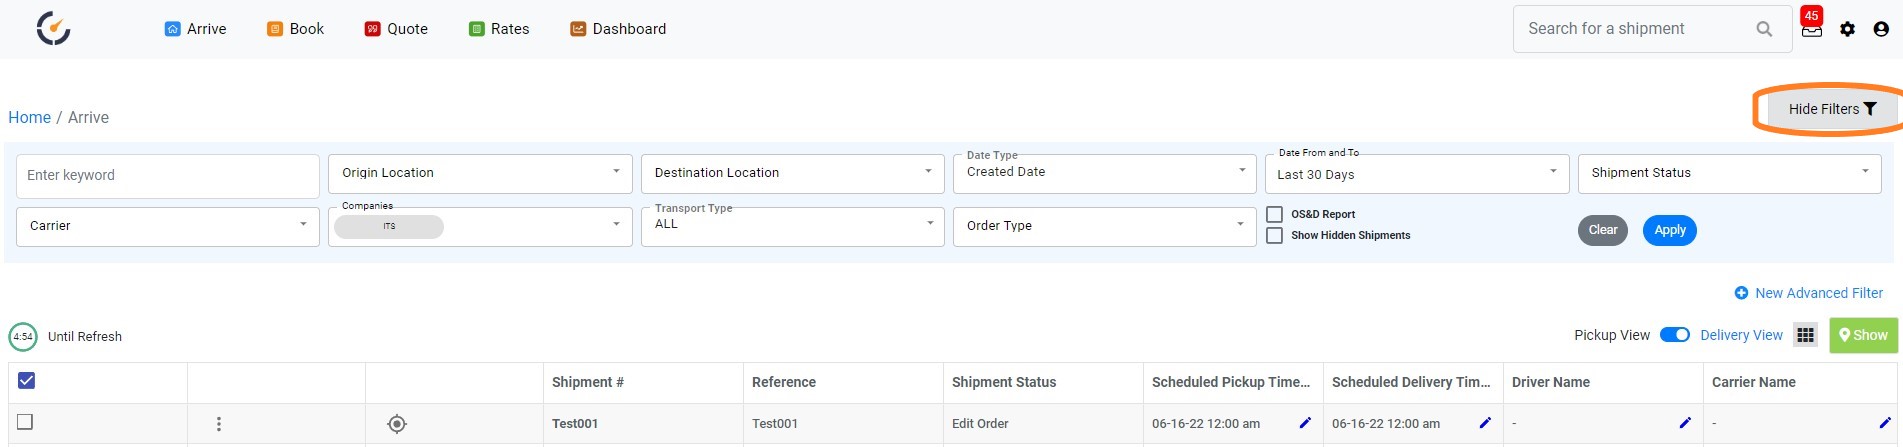Open the Test001 row three-dot menu

coord(218,424)
